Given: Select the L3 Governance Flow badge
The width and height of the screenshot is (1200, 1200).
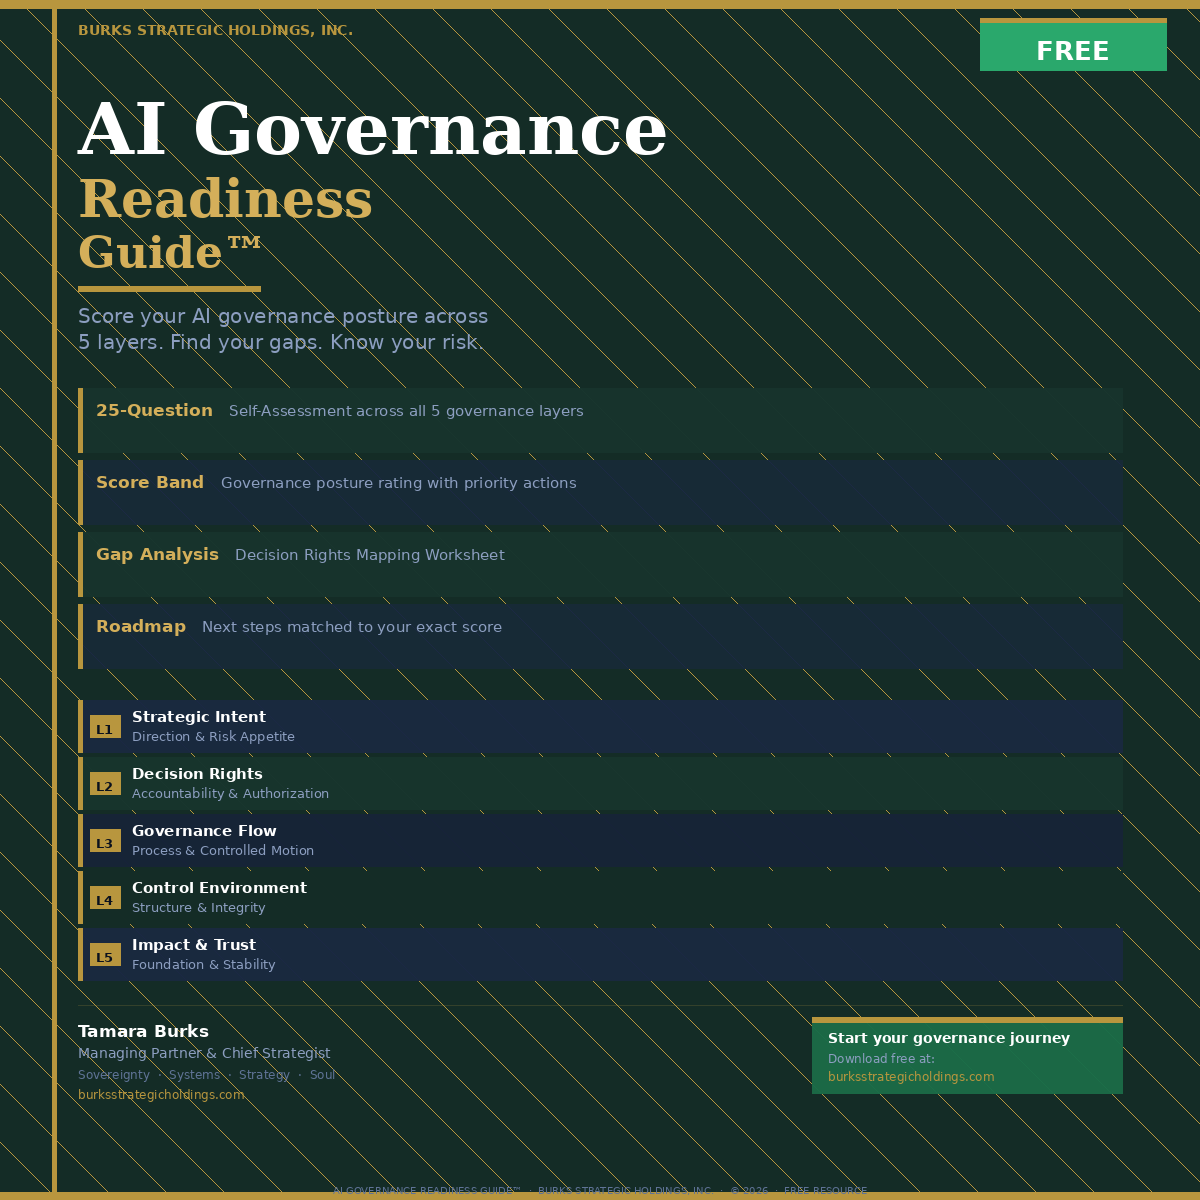Looking at the screenshot, I should click(105, 843).
